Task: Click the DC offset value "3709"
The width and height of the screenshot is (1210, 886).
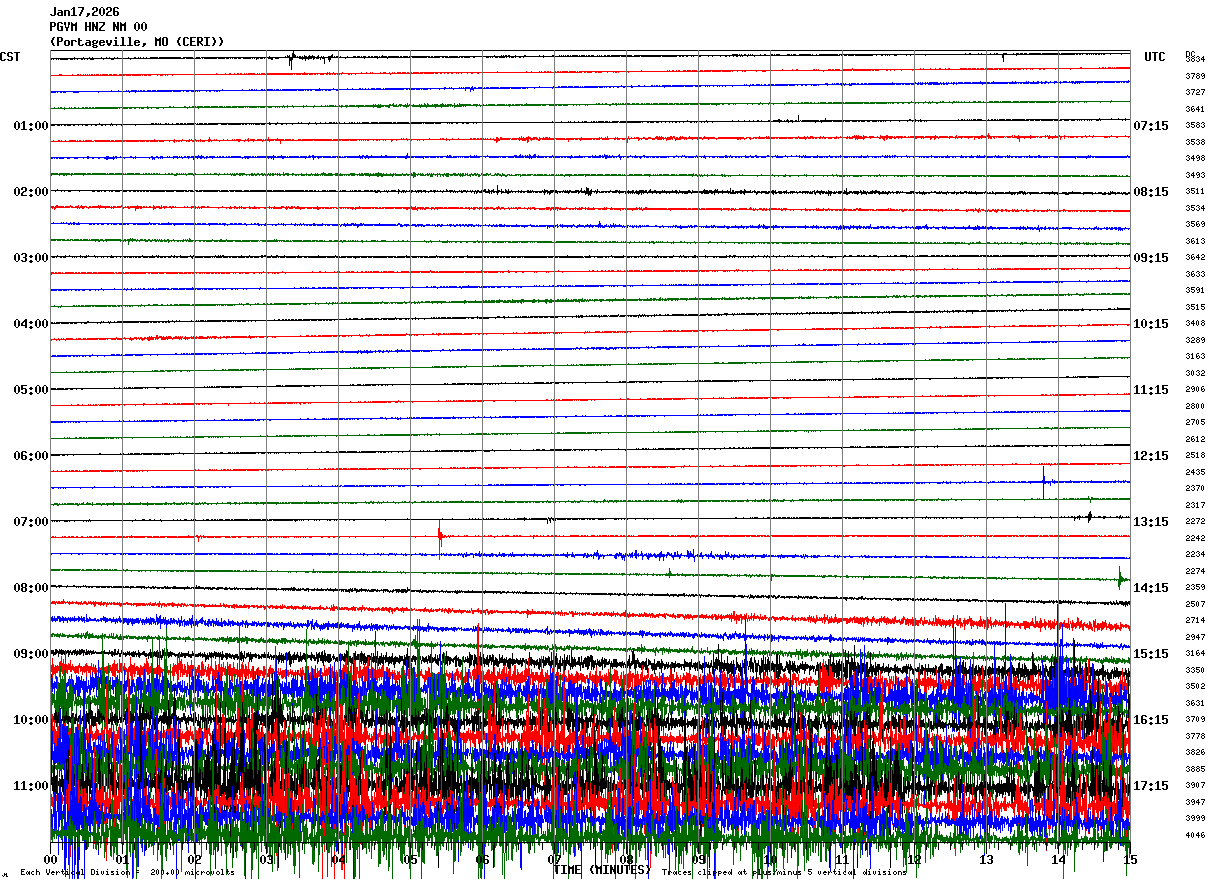Action: coord(1195,719)
